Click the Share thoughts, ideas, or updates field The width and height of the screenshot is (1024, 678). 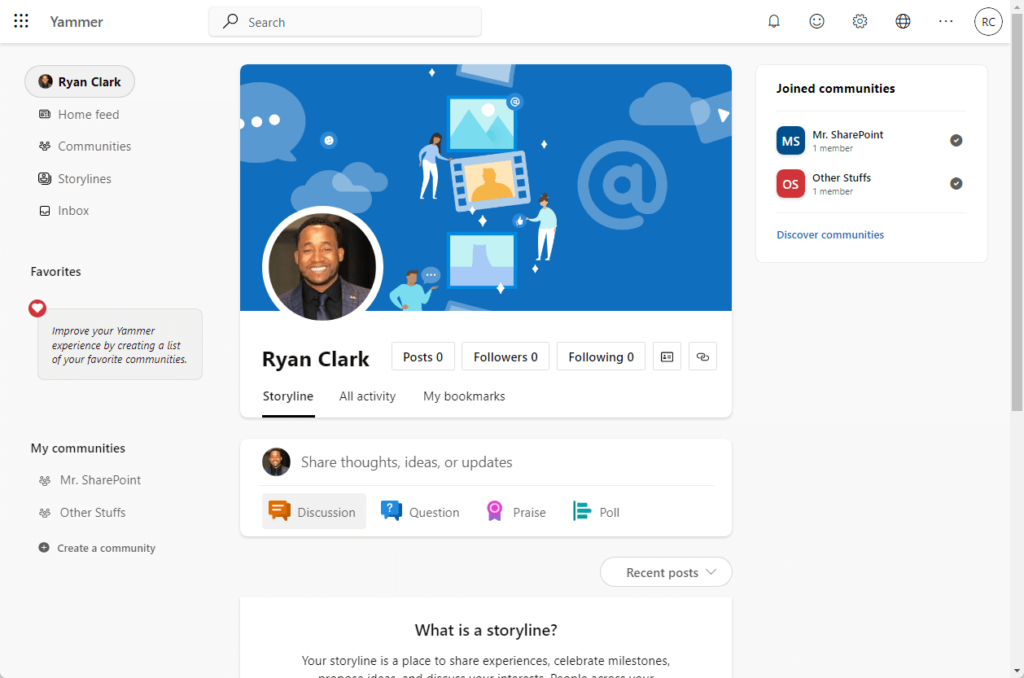click(x=406, y=462)
